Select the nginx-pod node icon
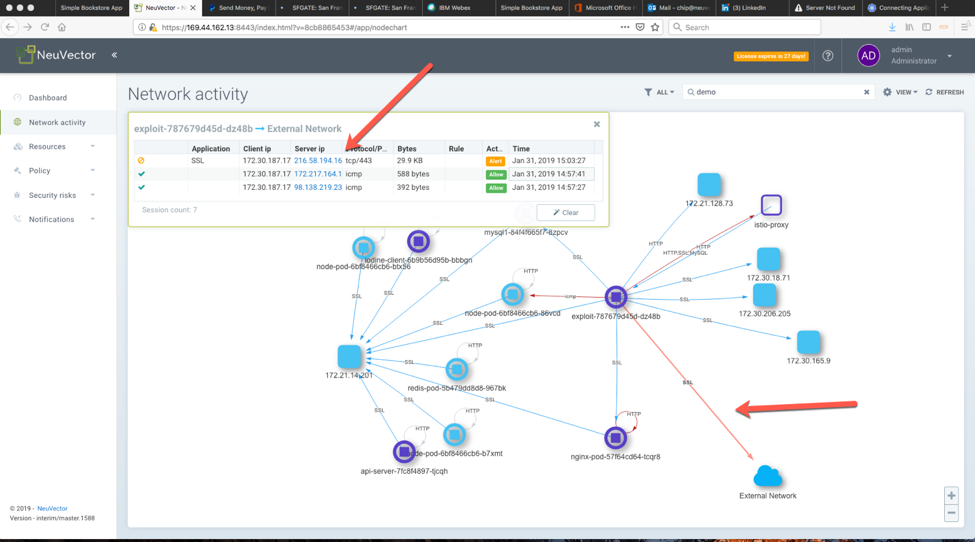Viewport: 975px width, 542px height. pyautogui.click(x=615, y=438)
